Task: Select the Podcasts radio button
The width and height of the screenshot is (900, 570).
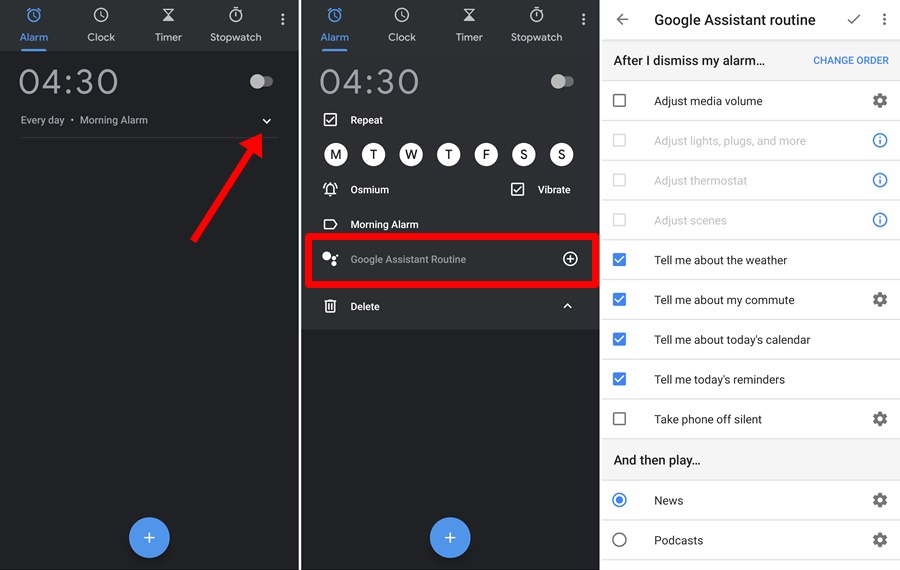Action: point(619,540)
